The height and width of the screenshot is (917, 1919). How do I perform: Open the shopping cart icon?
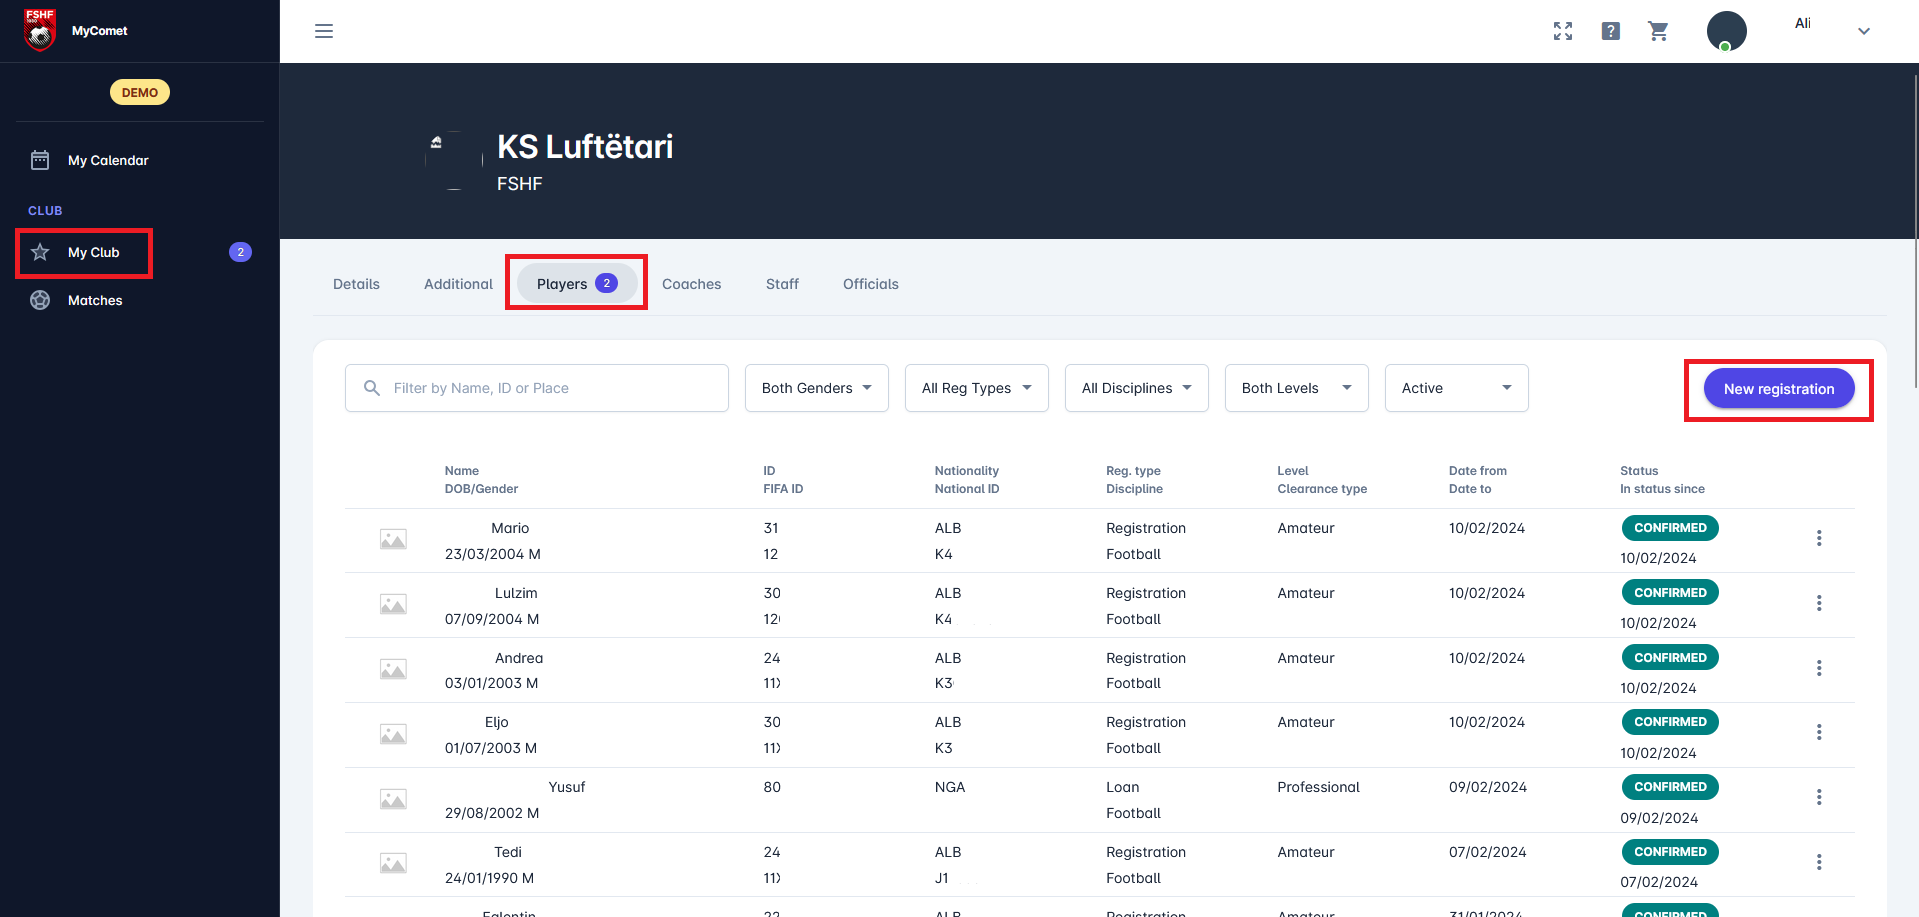tap(1658, 31)
